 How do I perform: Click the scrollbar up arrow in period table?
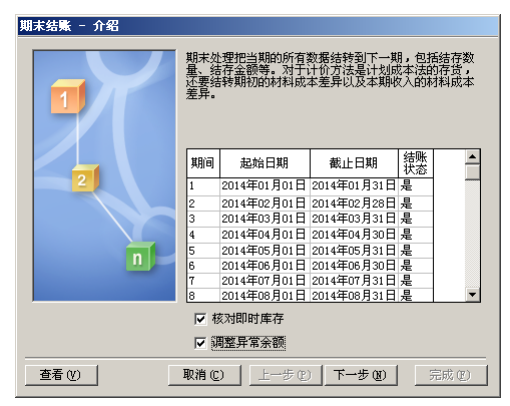coord(473,156)
